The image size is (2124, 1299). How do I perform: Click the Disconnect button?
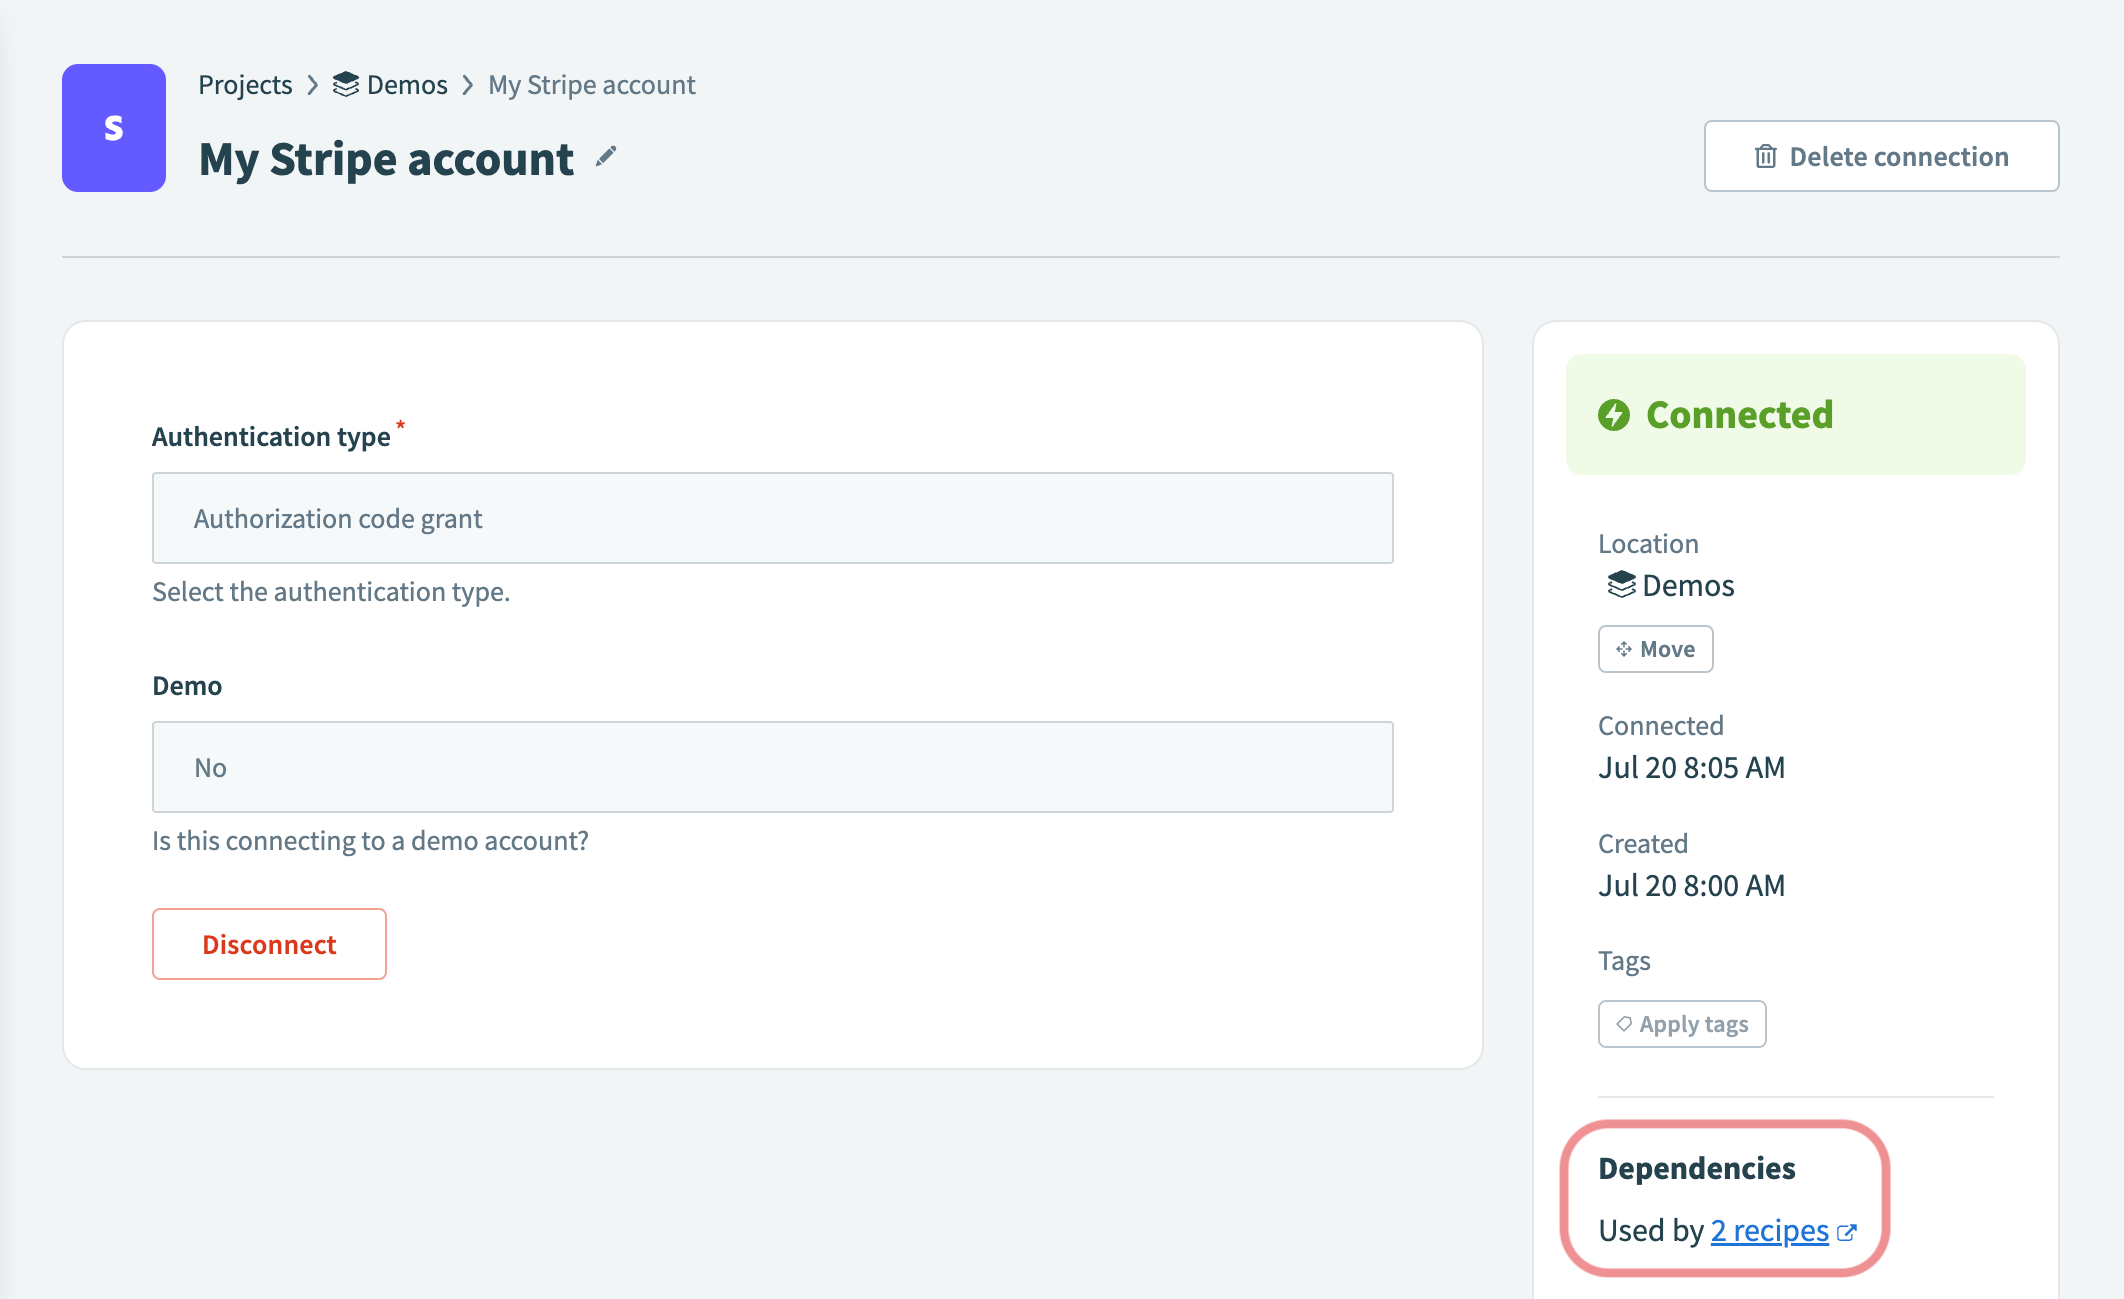click(269, 944)
